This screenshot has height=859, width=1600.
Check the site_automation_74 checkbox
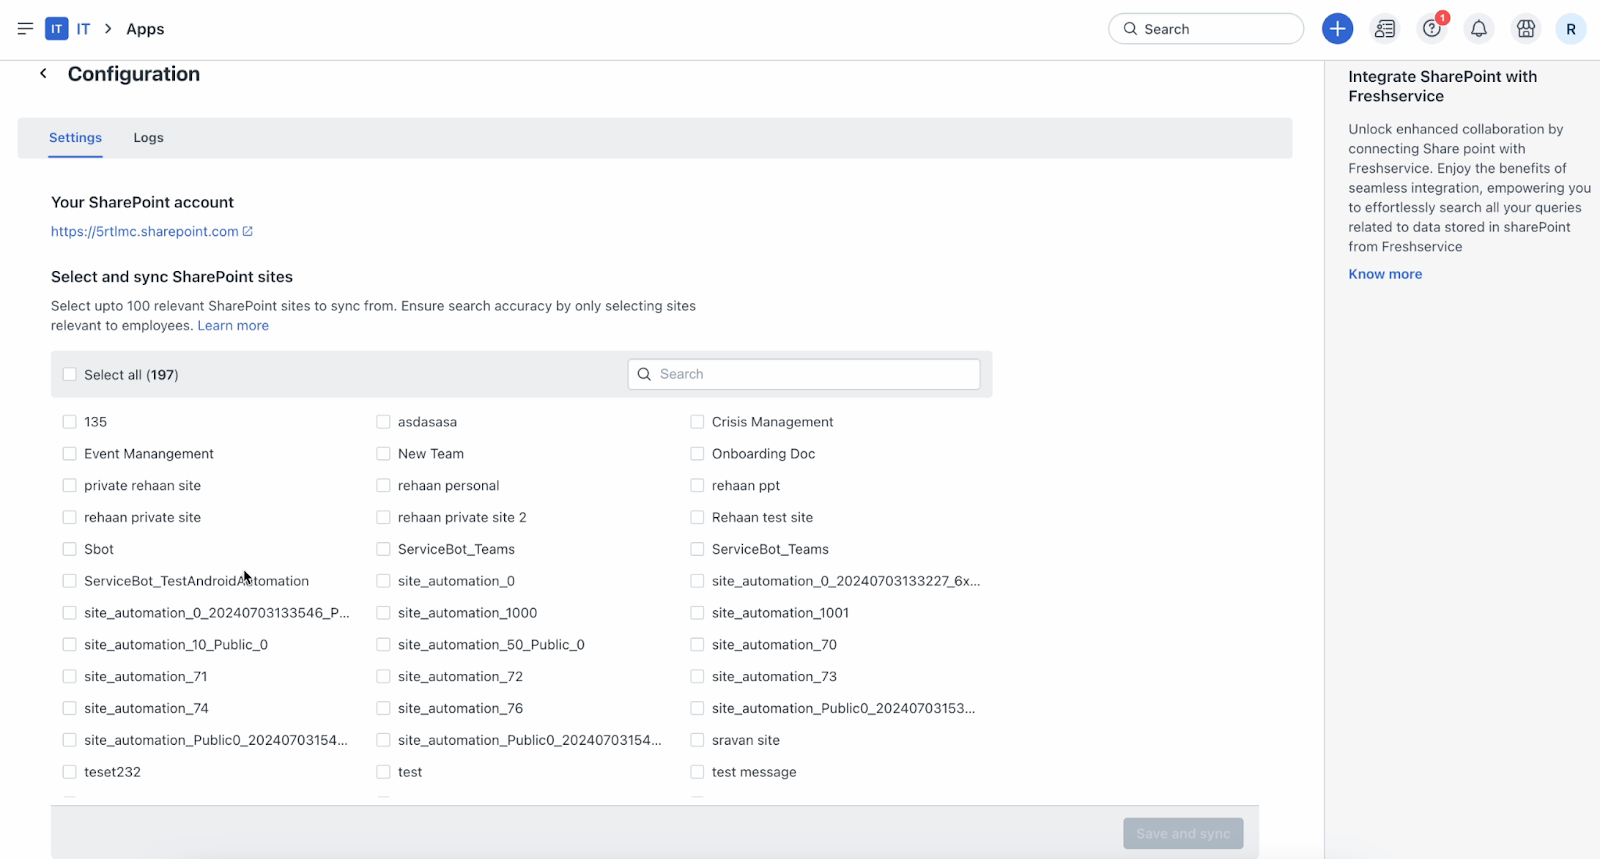[x=69, y=708]
